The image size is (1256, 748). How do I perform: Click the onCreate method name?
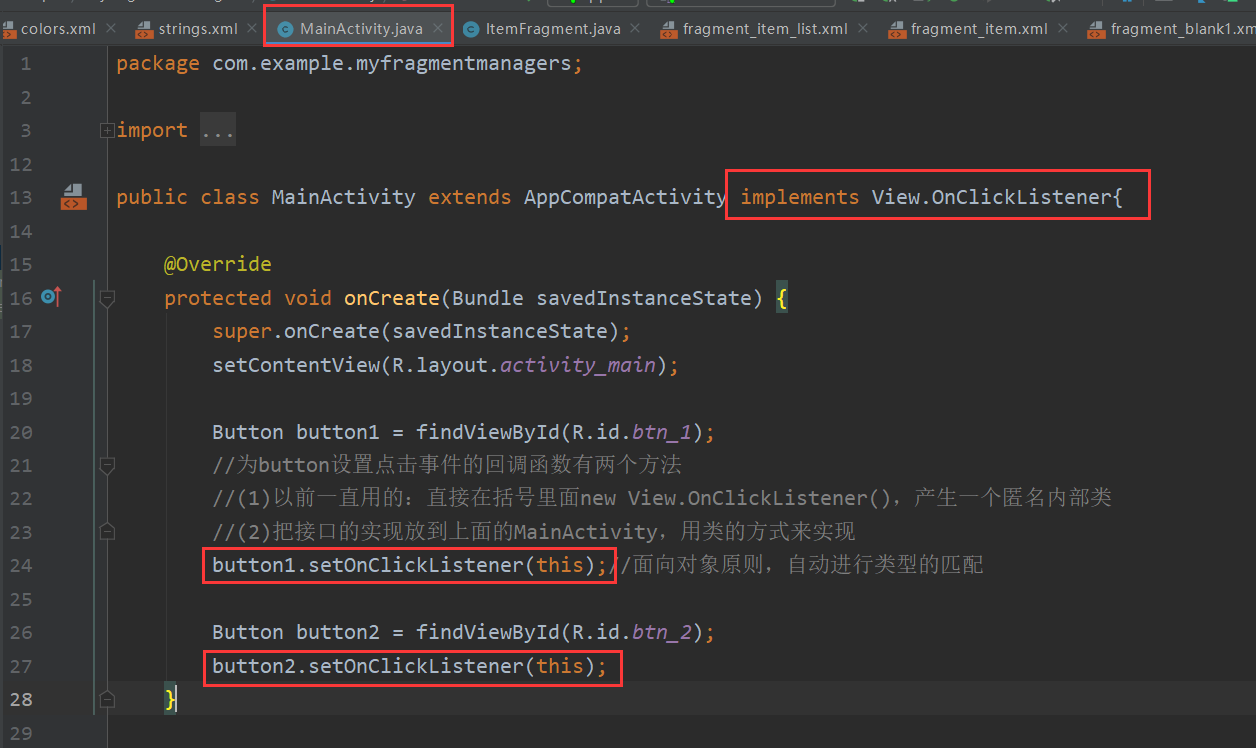tap(392, 298)
